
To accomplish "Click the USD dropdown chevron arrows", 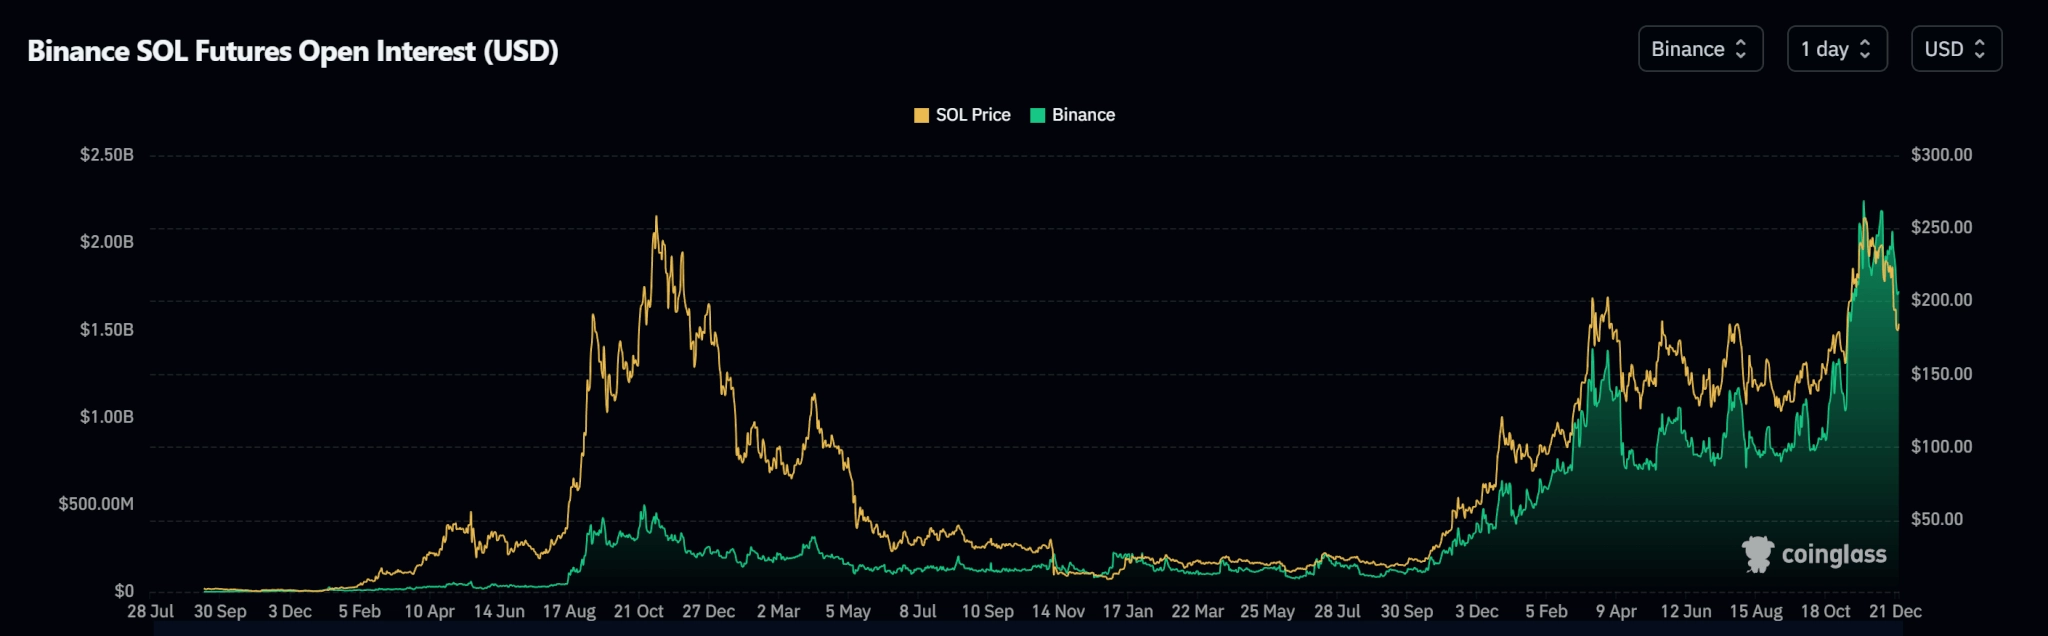I will (x=1979, y=49).
